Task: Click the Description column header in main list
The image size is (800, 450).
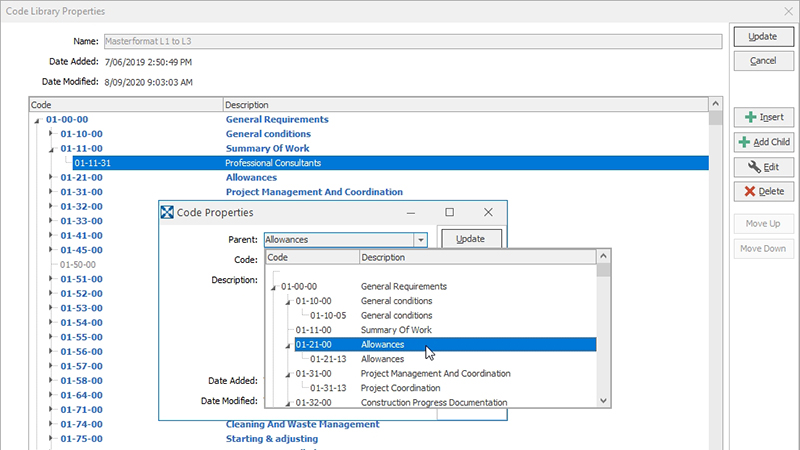Action: [x=466, y=105]
